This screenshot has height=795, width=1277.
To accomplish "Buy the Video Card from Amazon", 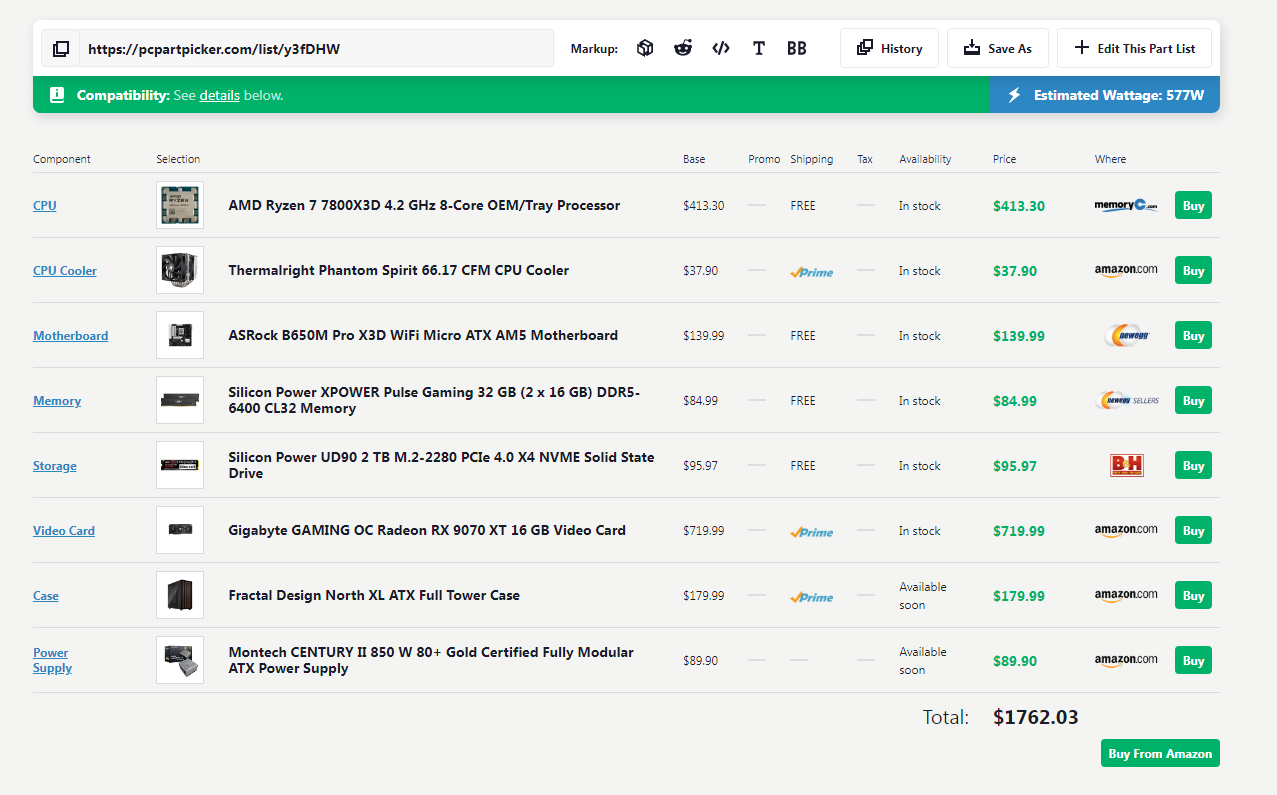I will point(1193,530).
